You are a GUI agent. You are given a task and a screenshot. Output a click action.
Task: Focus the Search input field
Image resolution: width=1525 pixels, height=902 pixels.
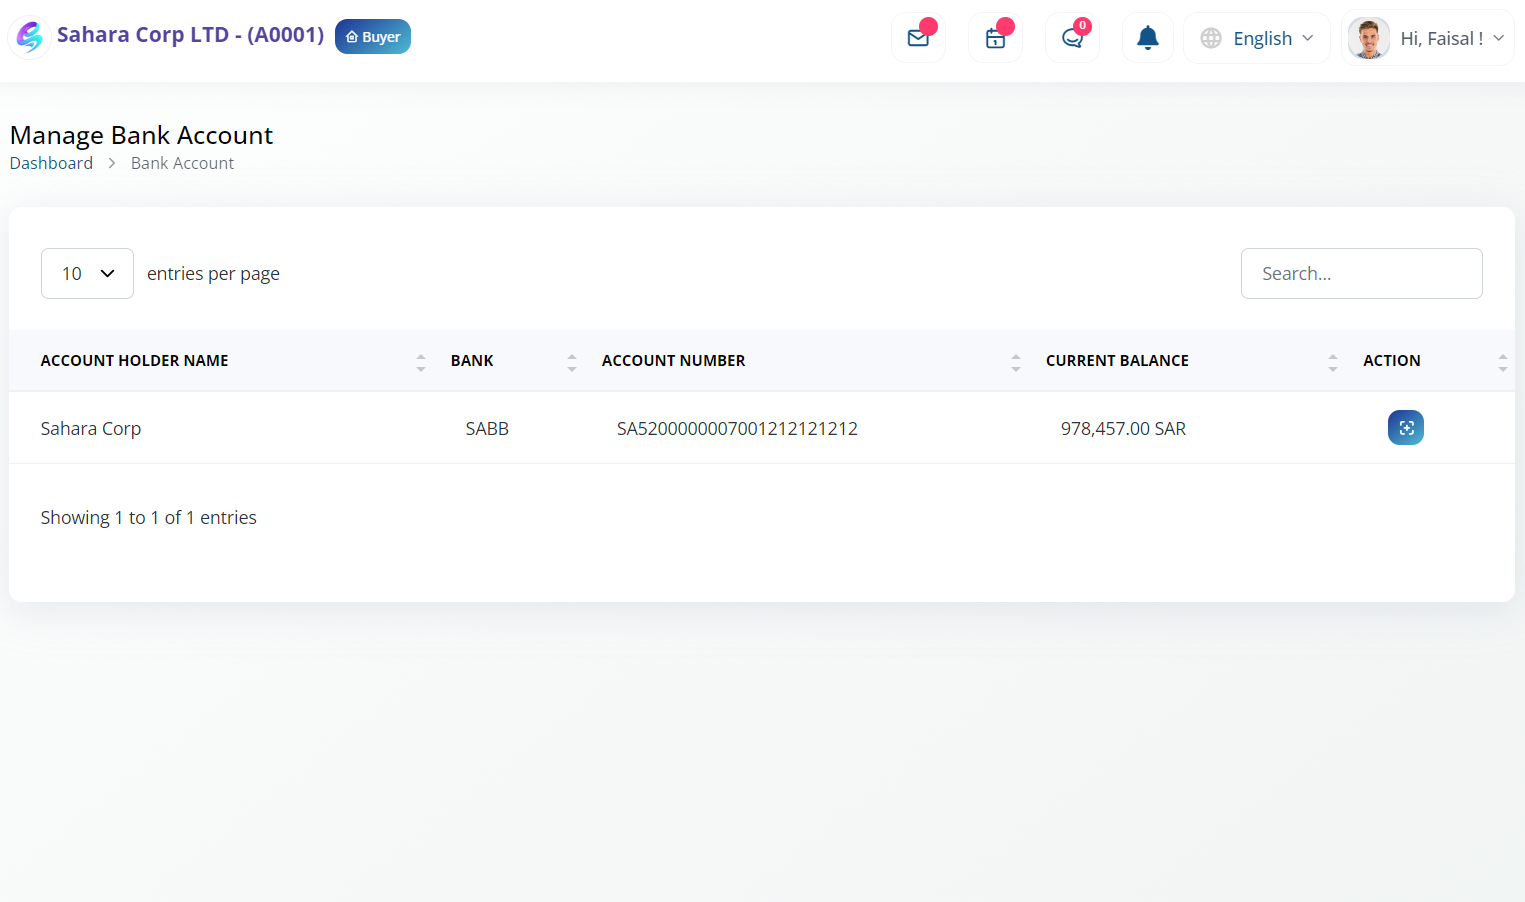[1361, 273]
